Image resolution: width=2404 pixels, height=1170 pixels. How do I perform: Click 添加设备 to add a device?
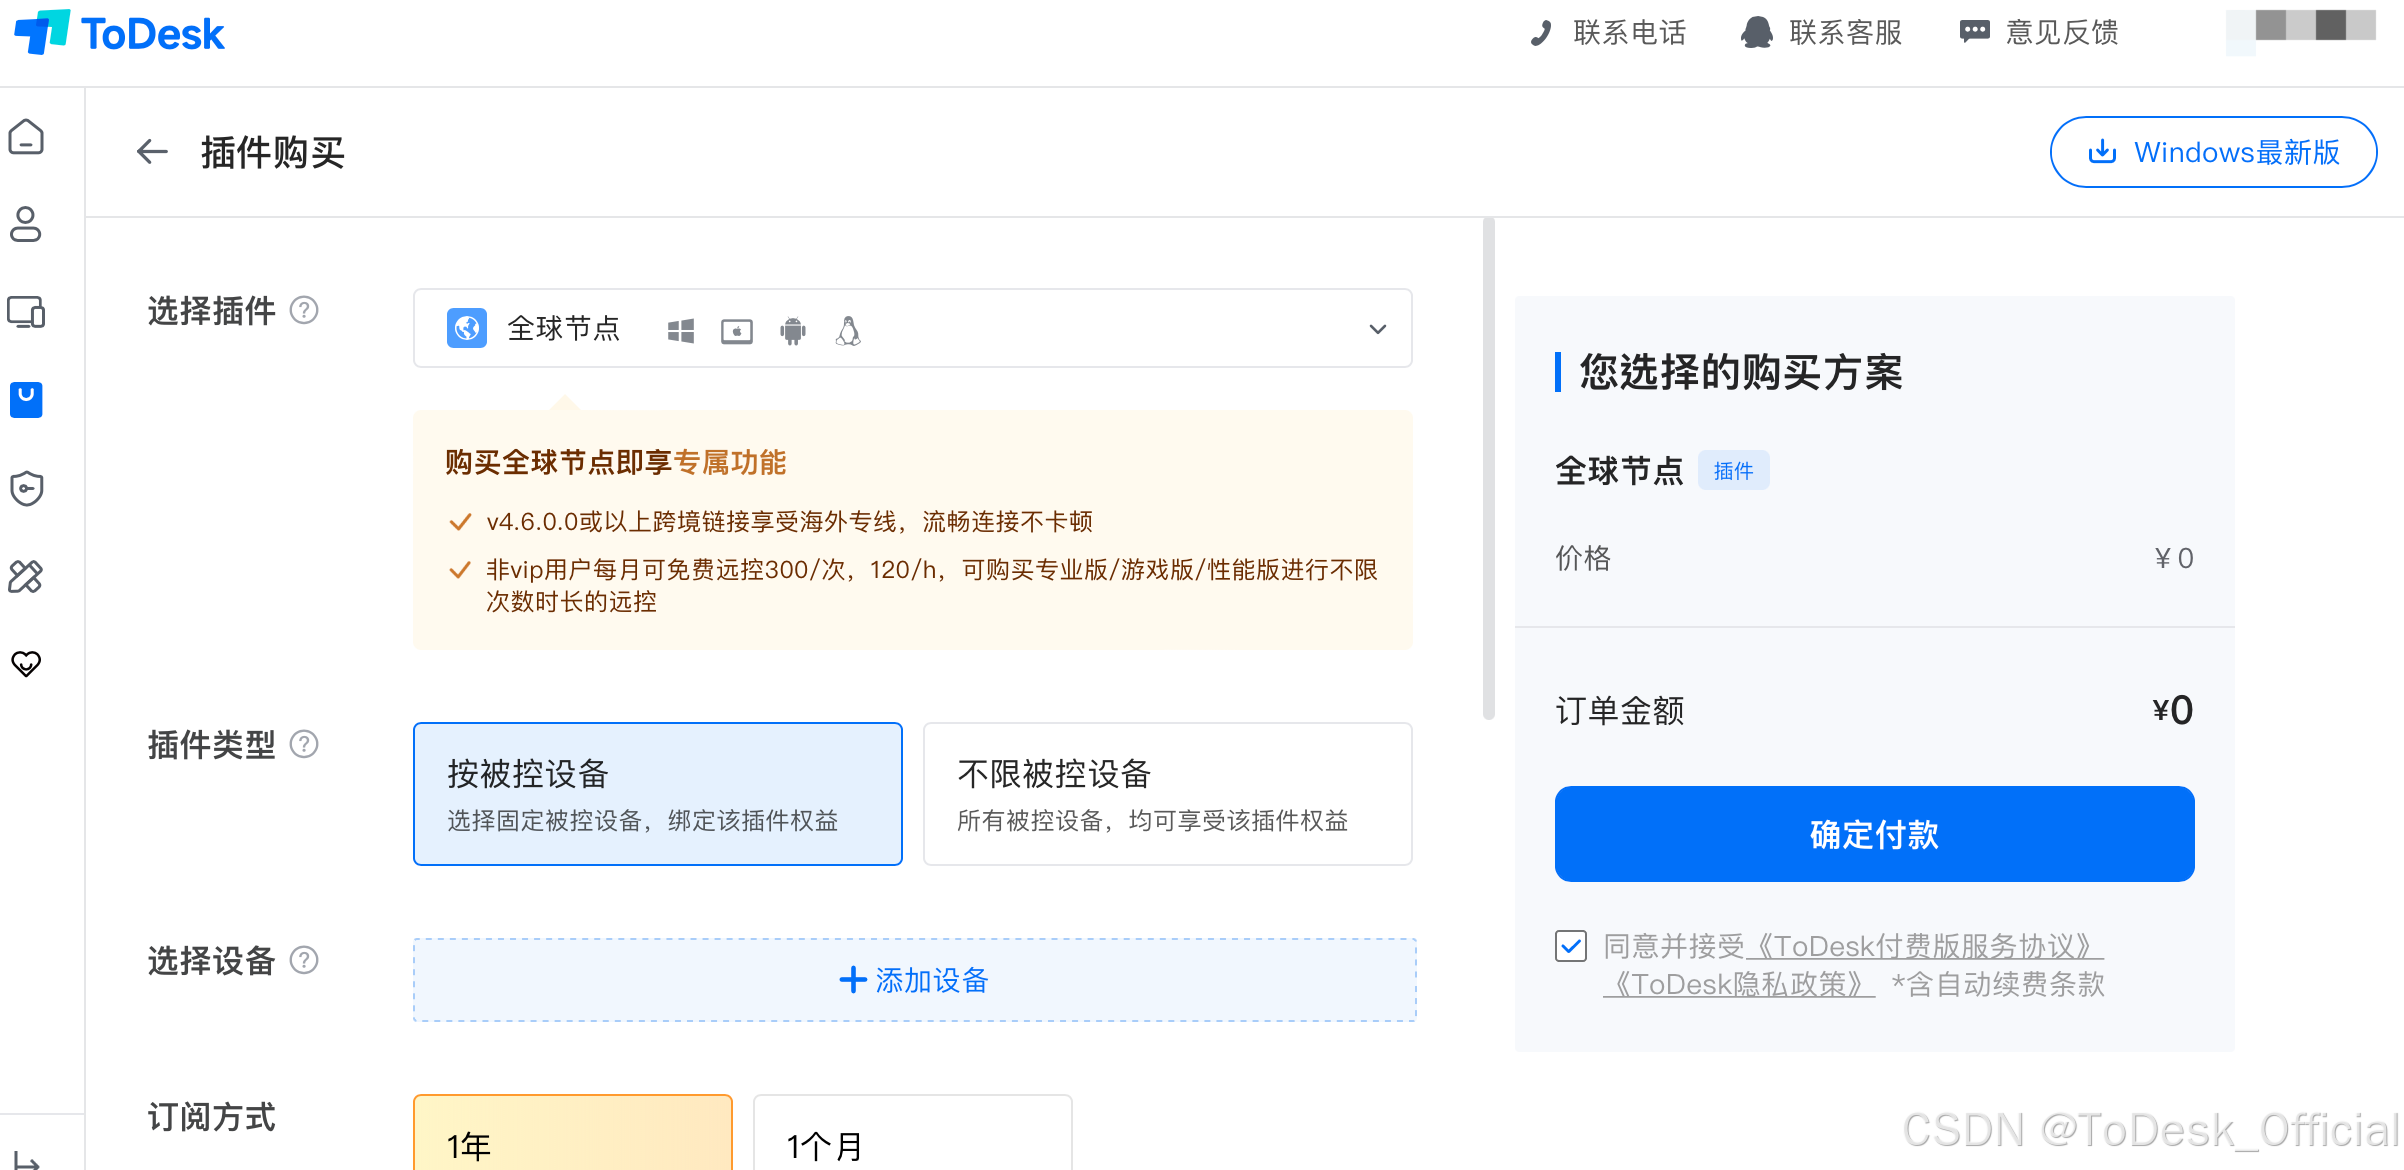(914, 980)
